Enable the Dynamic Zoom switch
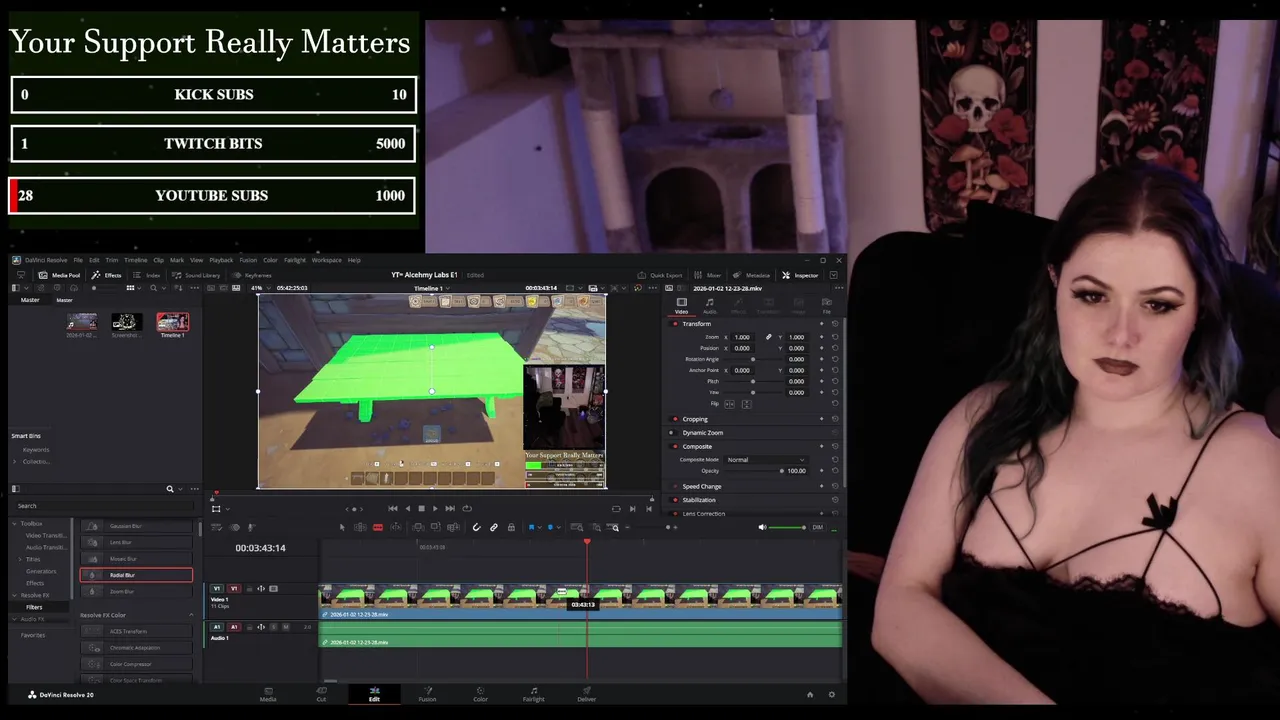Image resolution: width=1280 pixels, height=720 pixels. 672,432
